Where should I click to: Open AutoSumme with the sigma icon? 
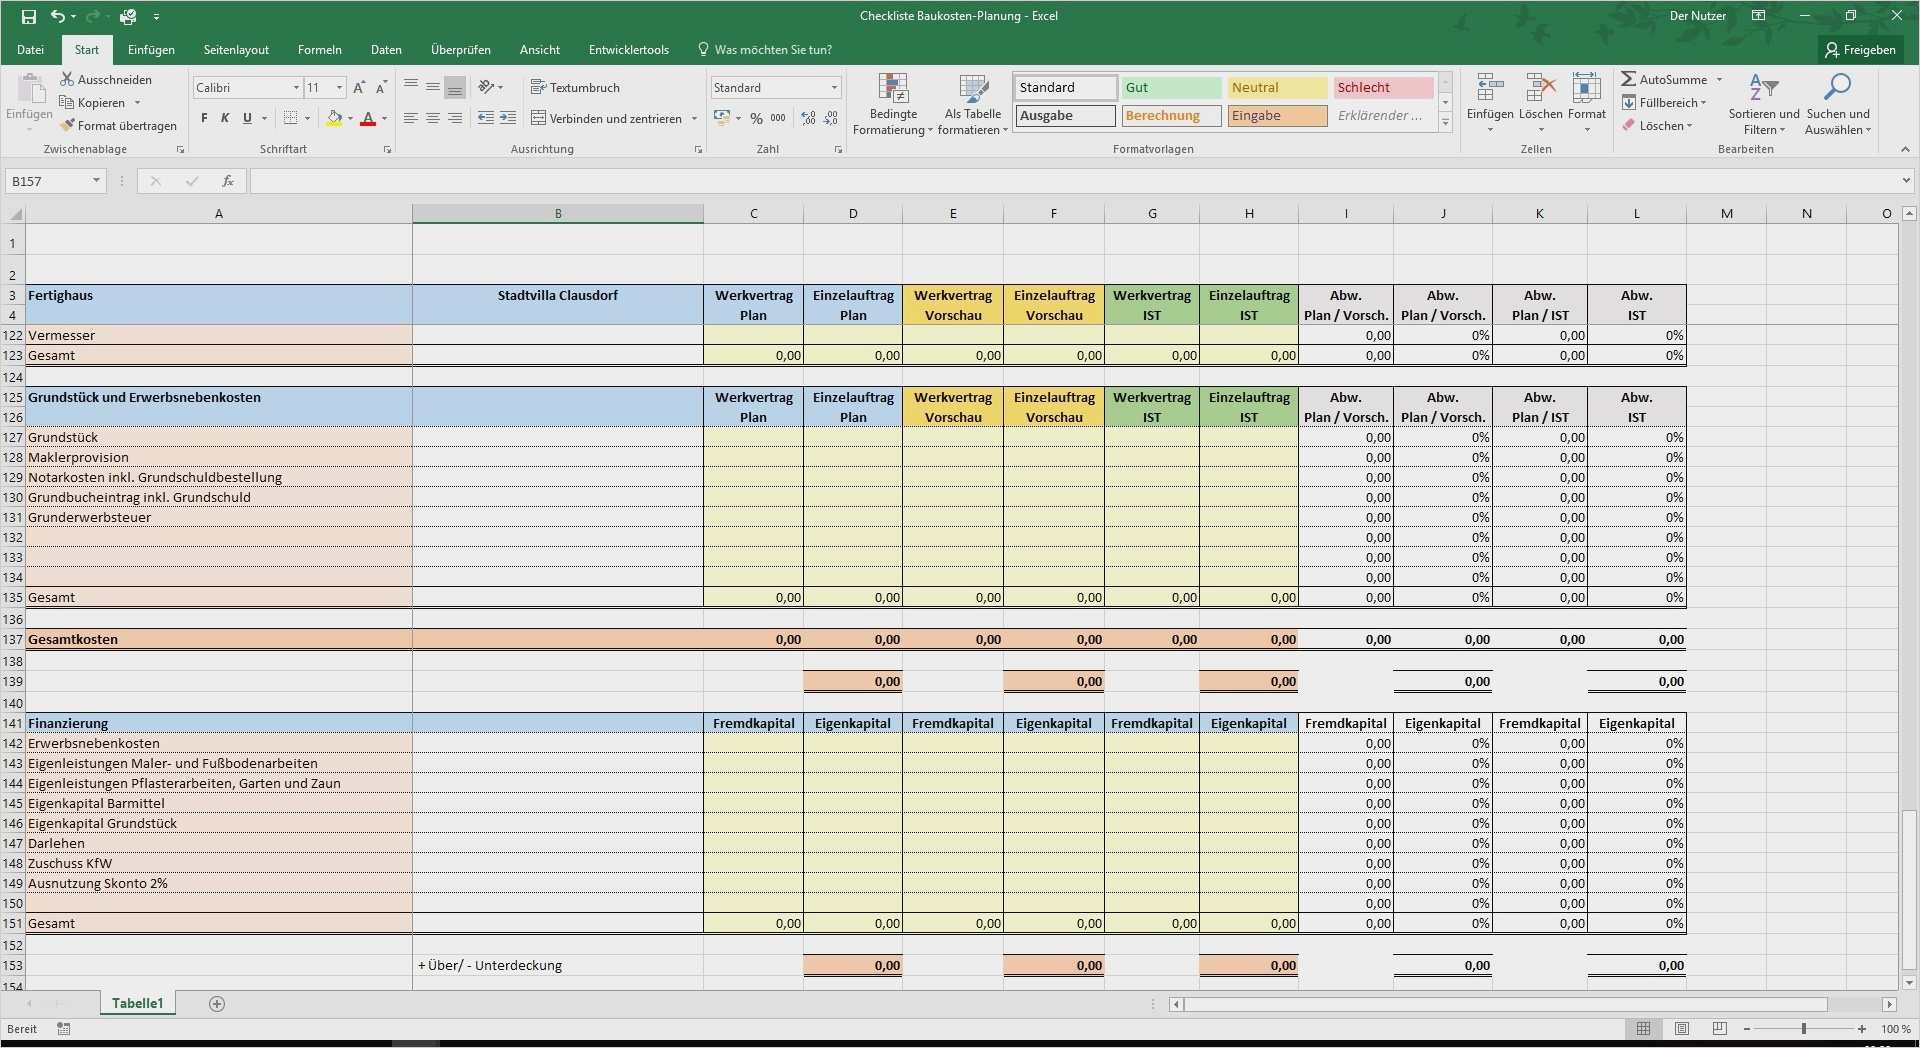pyautogui.click(x=1631, y=79)
